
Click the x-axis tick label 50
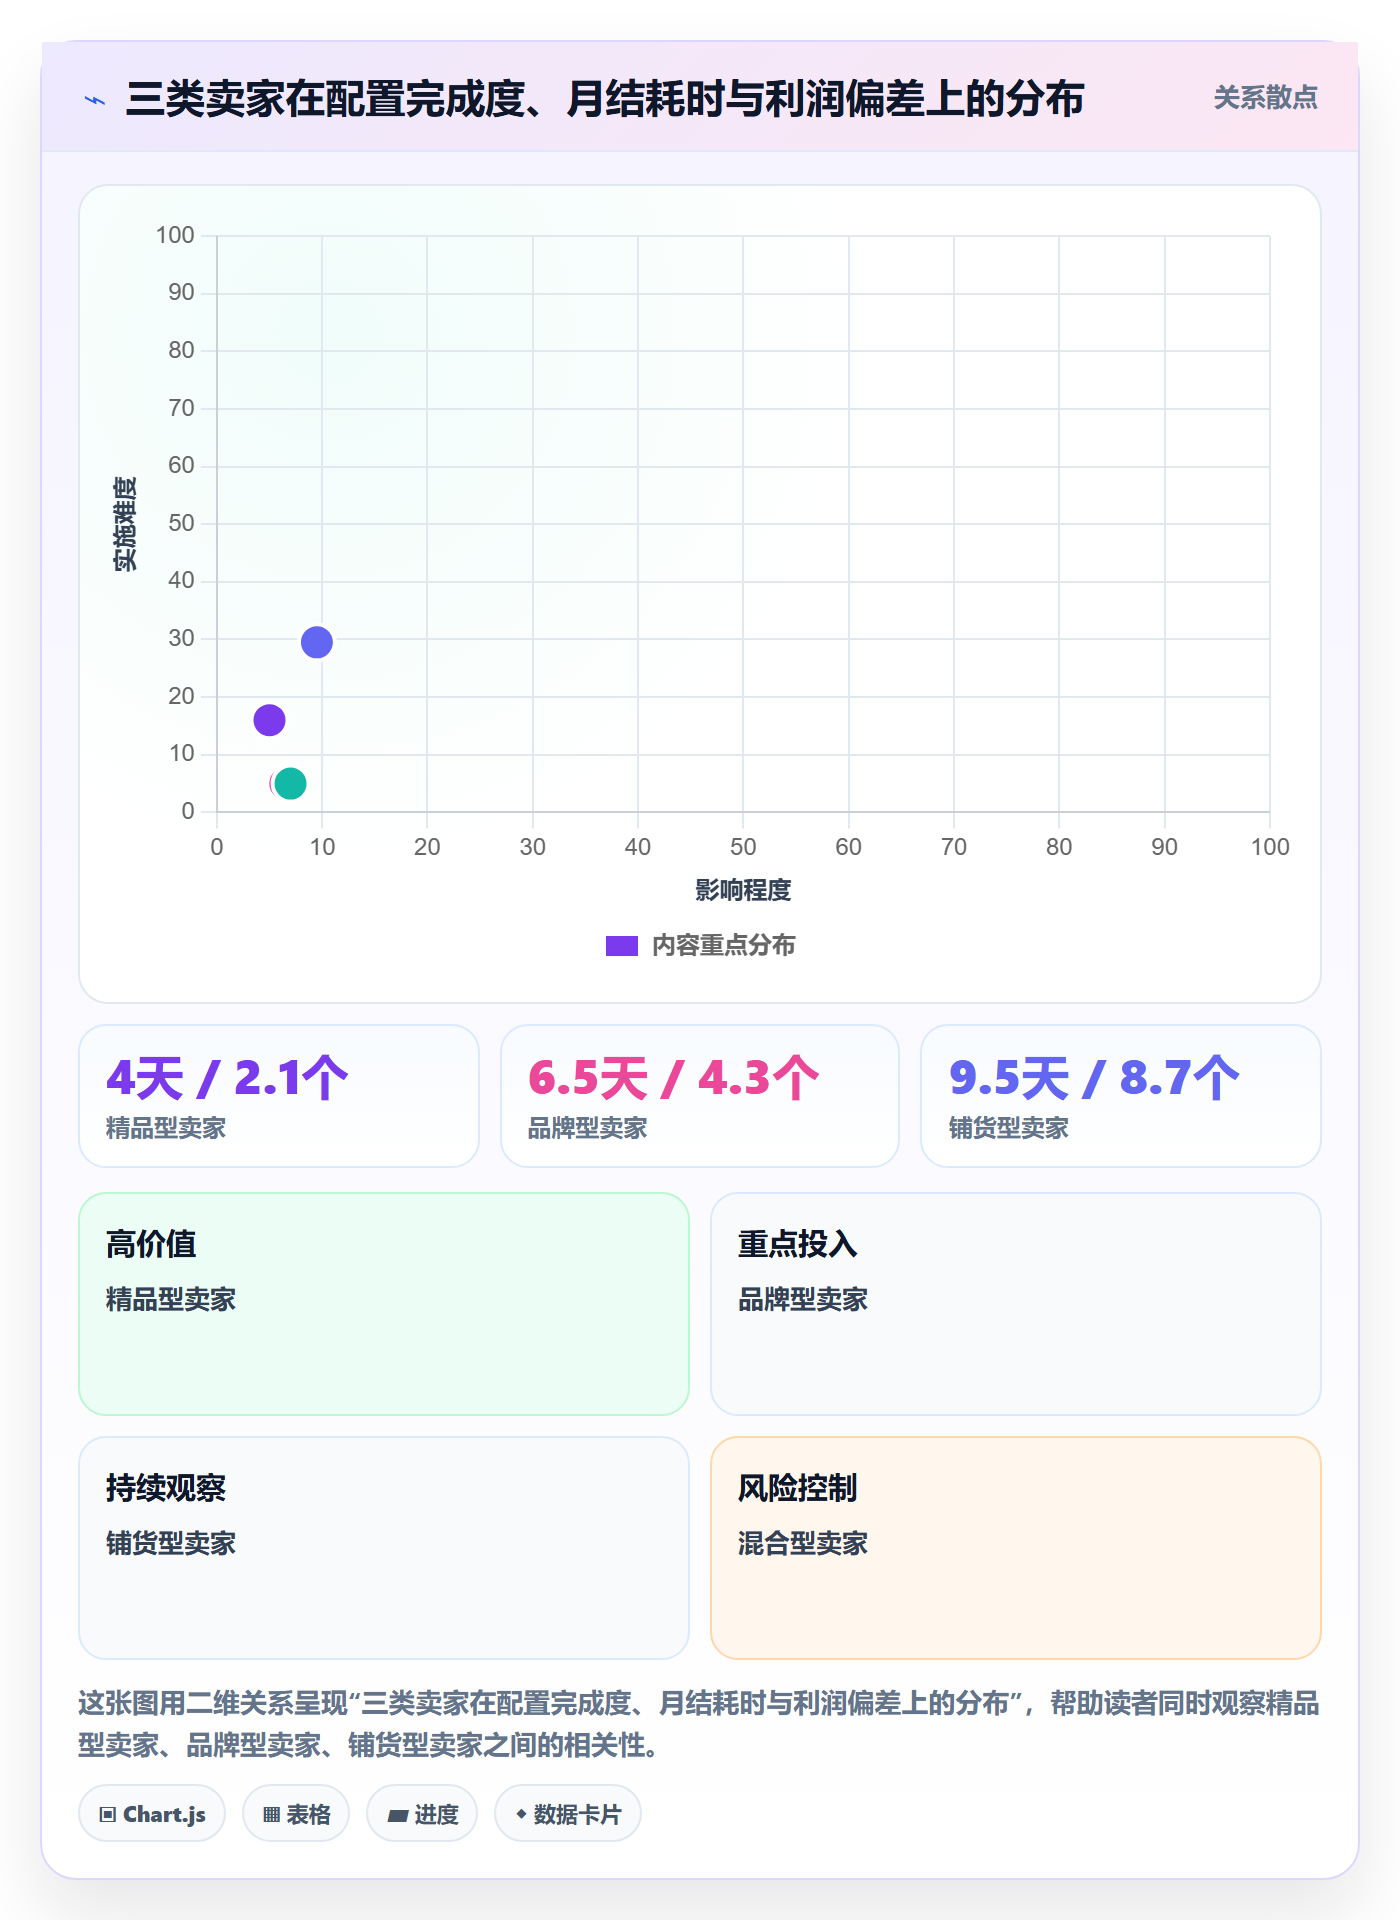[743, 847]
